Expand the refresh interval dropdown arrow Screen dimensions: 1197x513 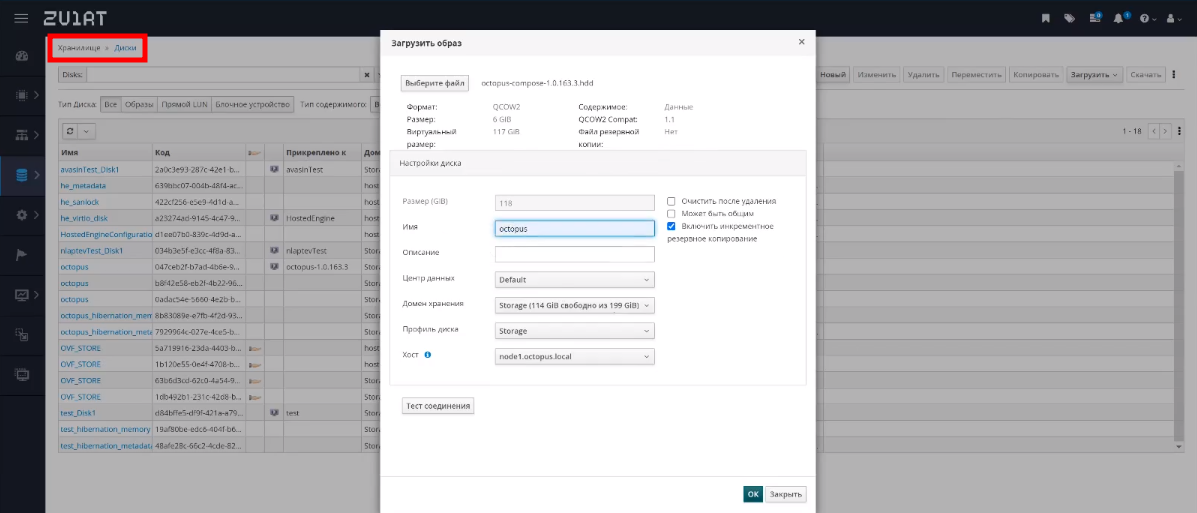point(86,131)
